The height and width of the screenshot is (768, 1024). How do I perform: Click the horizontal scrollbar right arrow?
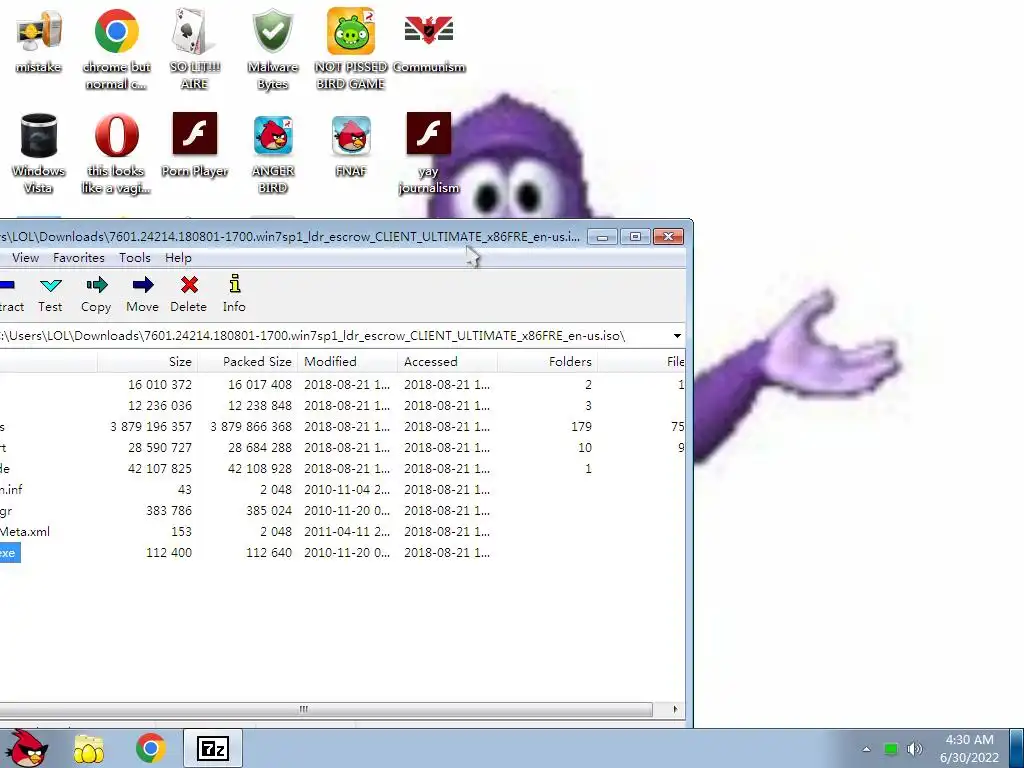[x=675, y=709]
